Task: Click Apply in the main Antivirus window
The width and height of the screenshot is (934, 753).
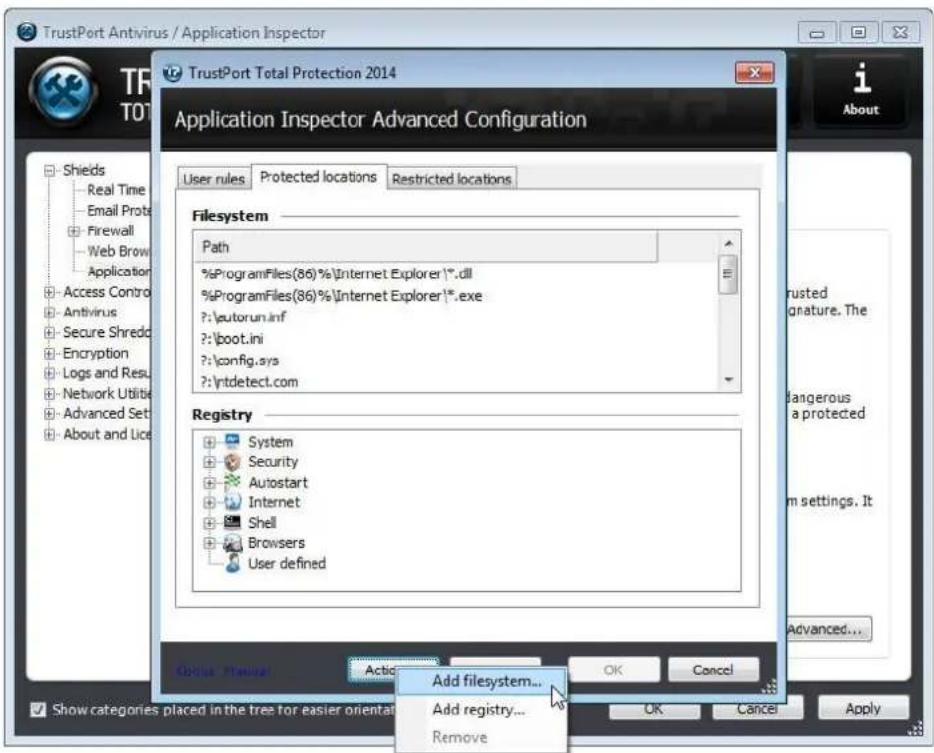Action: pyautogui.click(x=863, y=708)
